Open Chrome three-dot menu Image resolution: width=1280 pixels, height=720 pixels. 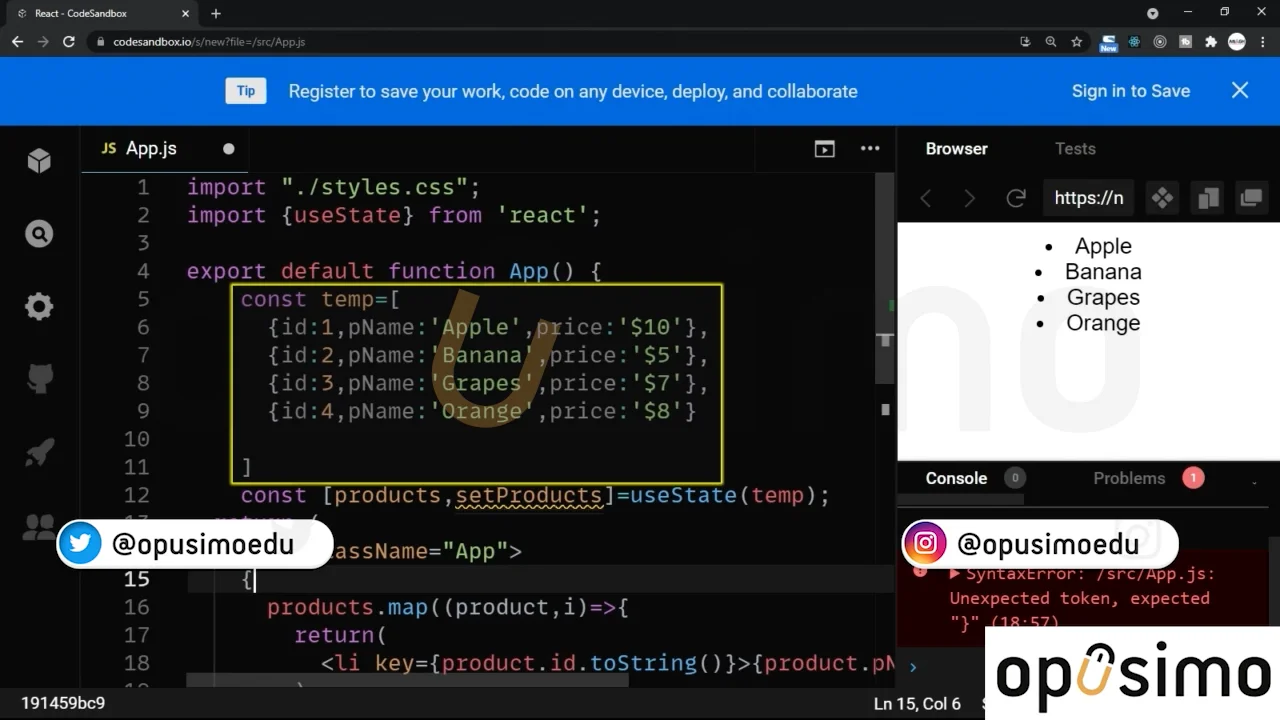click(1263, 42)
